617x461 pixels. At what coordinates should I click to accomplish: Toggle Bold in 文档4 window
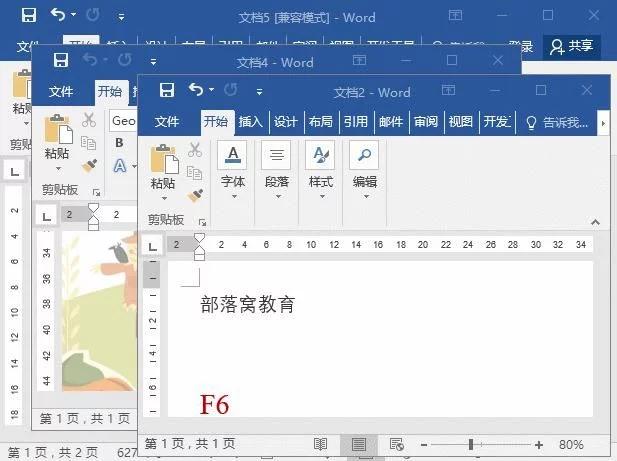[119, 143]
